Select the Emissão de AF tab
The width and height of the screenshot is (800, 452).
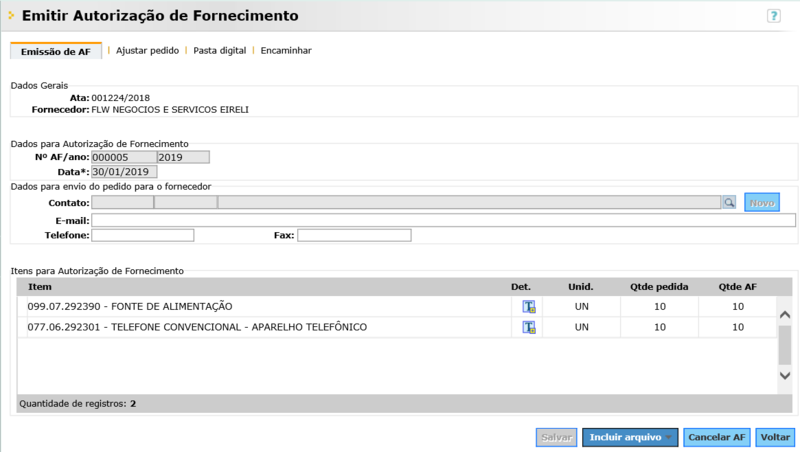[x=56, y=51]
